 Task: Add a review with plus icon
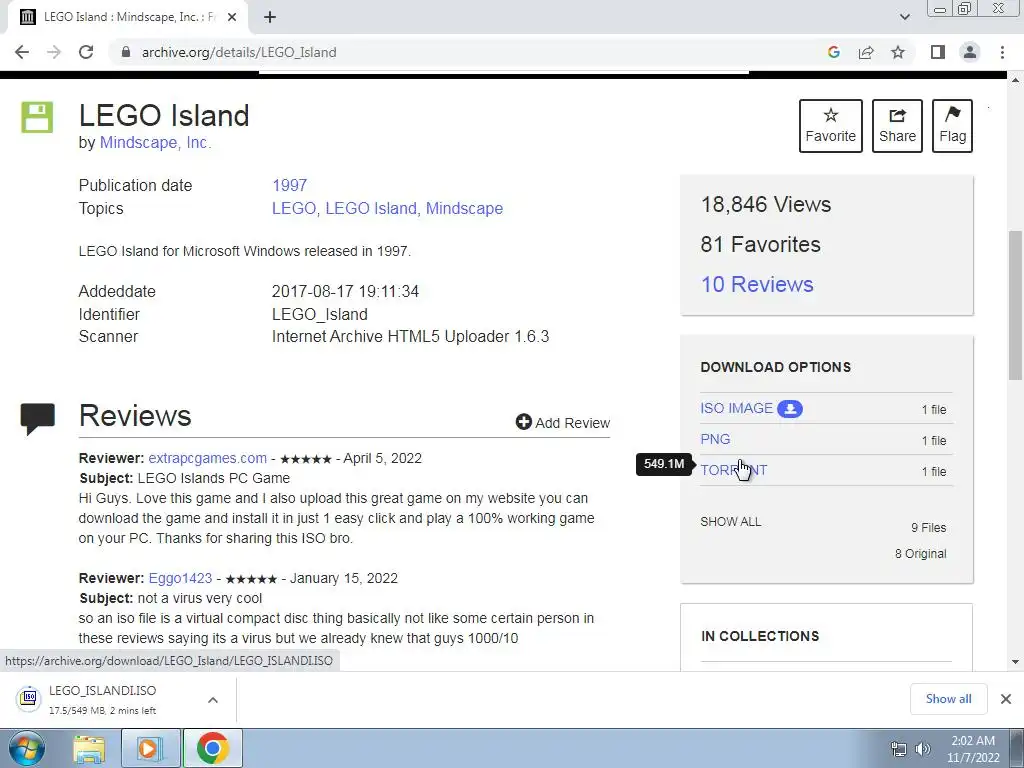(563, 423)
